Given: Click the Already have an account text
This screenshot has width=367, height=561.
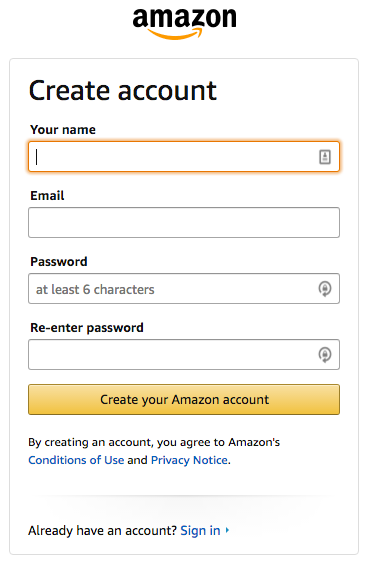Looking at the screenshot, I should [x=103, y=531].
